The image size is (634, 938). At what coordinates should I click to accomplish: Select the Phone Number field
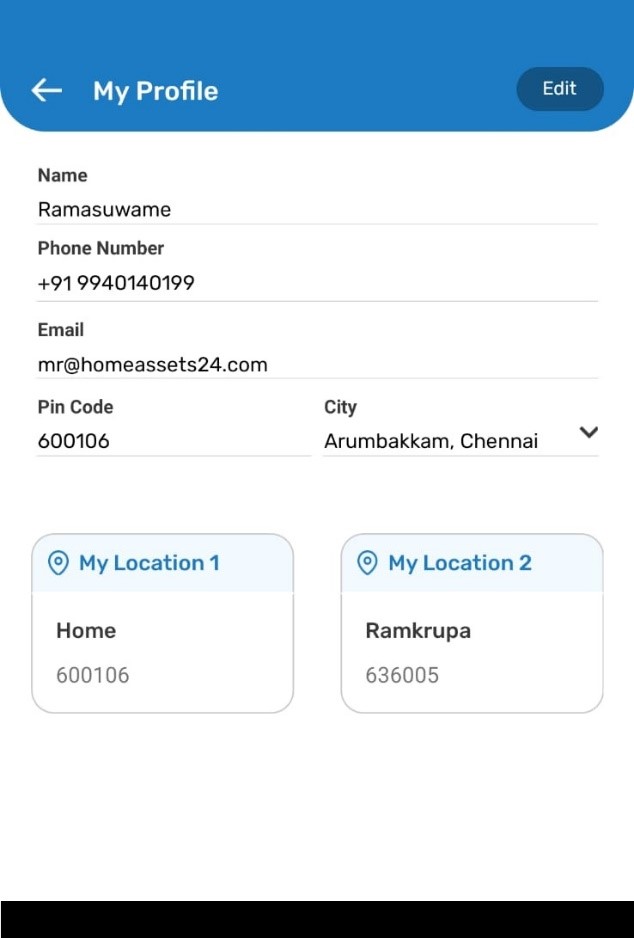(x=317, y=283)
